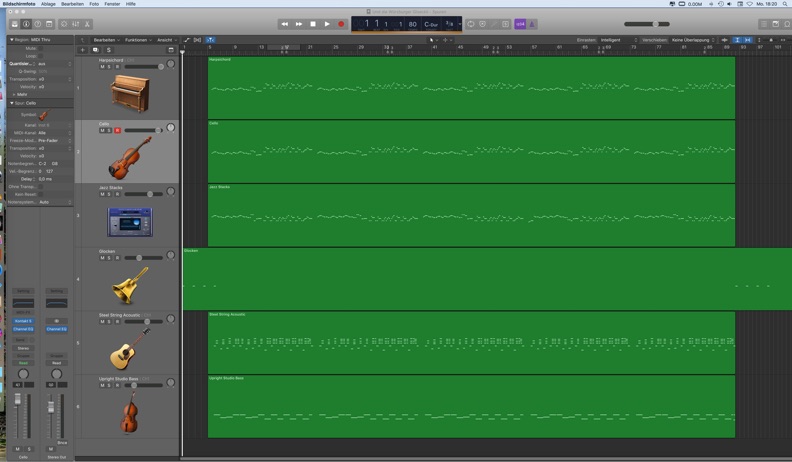Open the Foto menu in the menu bar

(x=94, y=4)
